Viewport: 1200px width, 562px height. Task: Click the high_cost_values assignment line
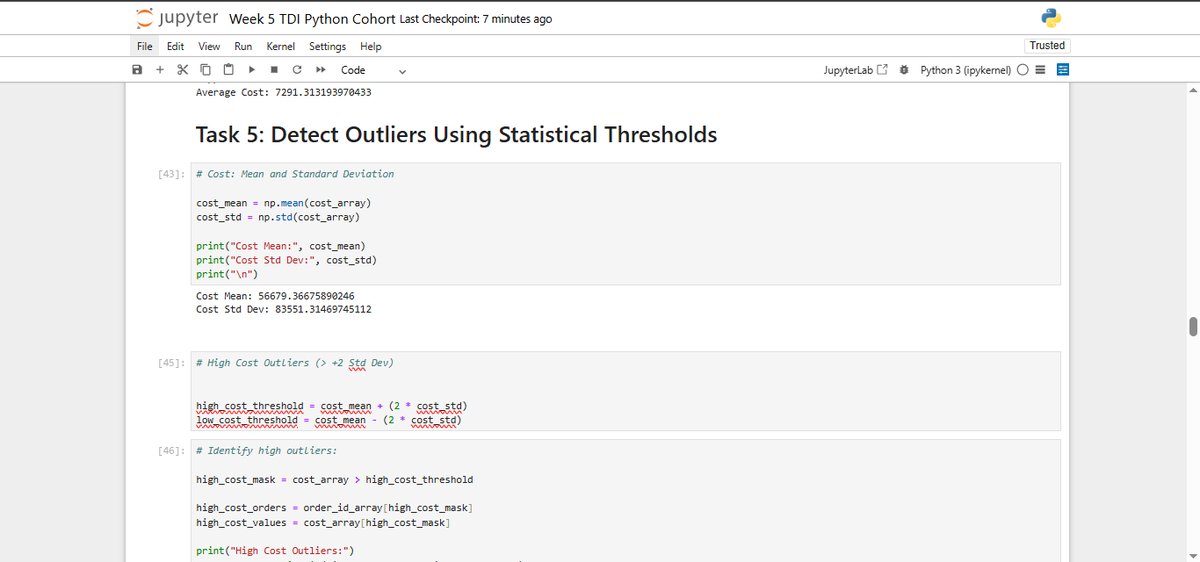(x=323, y=522)
